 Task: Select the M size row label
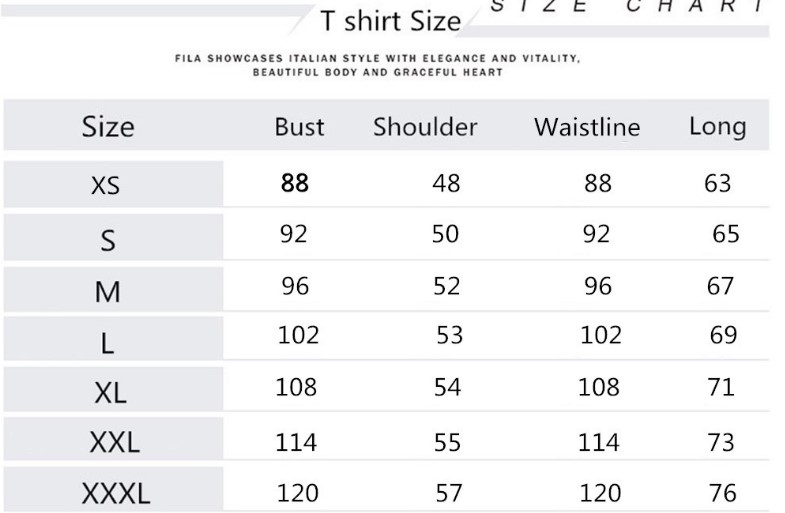(108, 292)
